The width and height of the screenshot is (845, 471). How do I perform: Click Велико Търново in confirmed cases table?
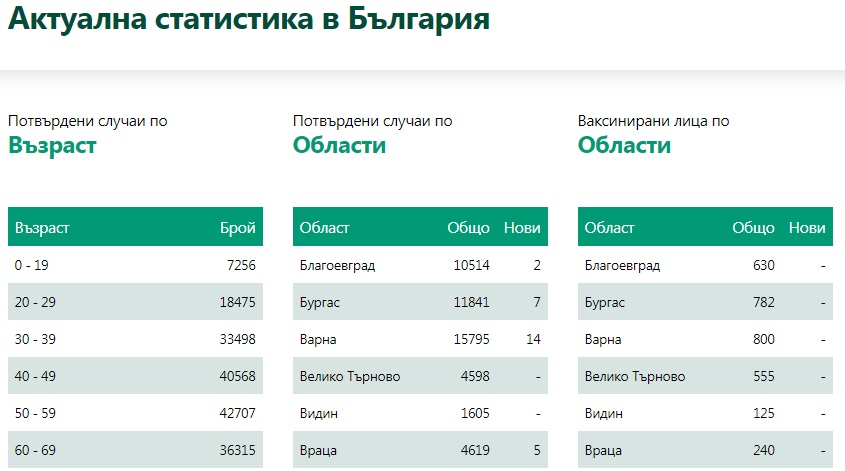click(x=350, y=376)
